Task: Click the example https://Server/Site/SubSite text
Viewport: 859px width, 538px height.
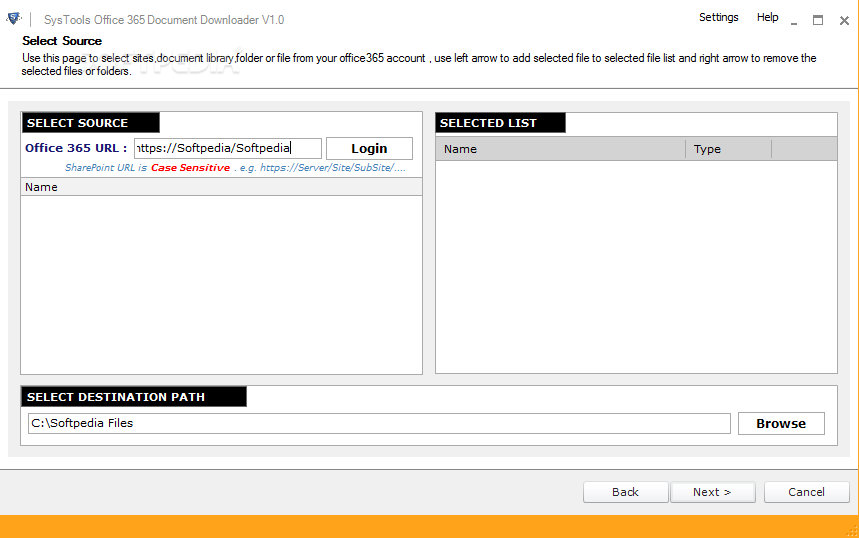Action: coord(333,168)
